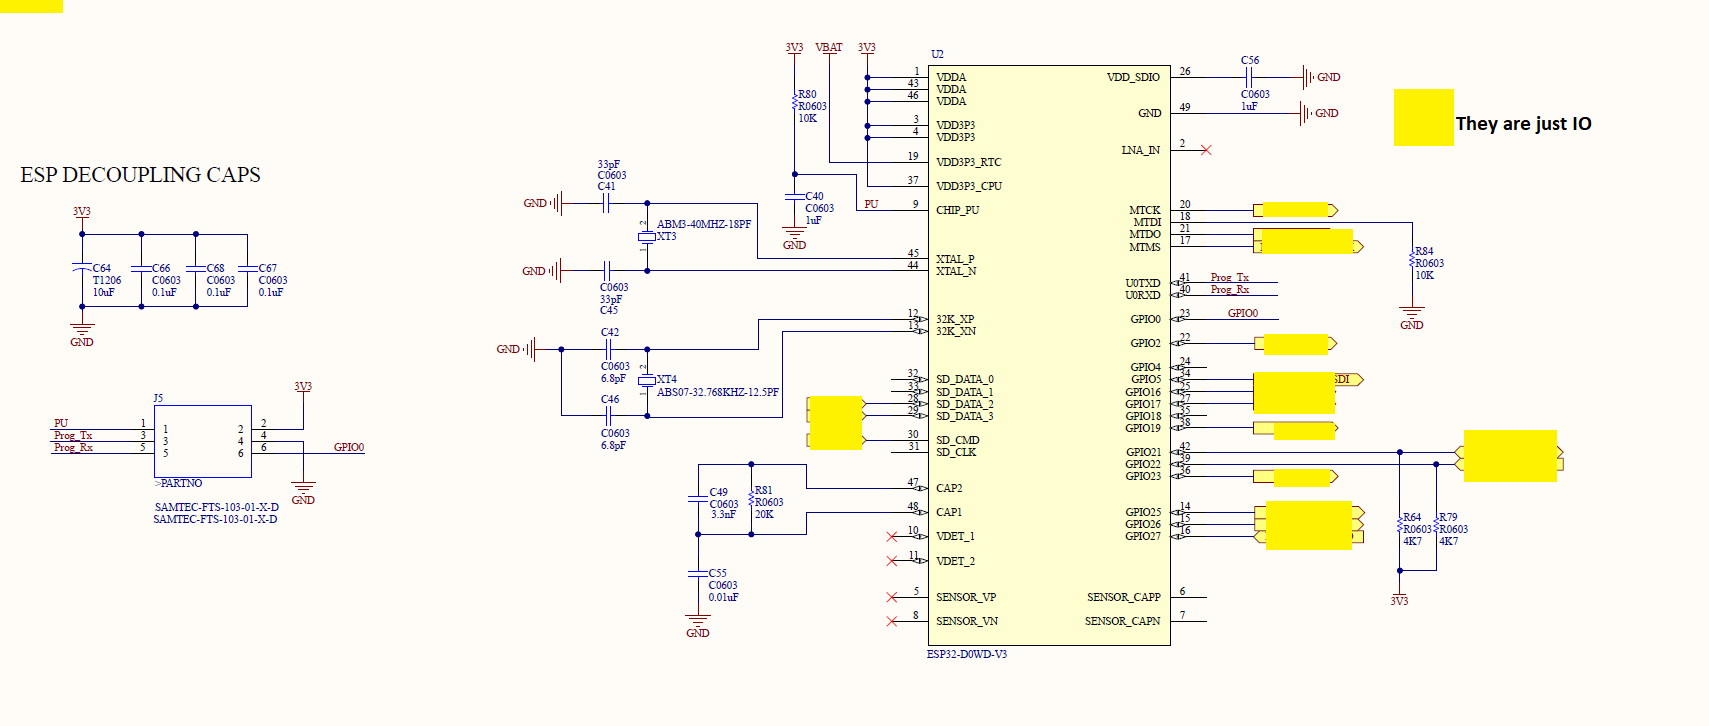Image resolution: width=1709 pixels, height=726 pixels.
Task: Select the LNA_IN pin name
Action: click(1141, 150)
